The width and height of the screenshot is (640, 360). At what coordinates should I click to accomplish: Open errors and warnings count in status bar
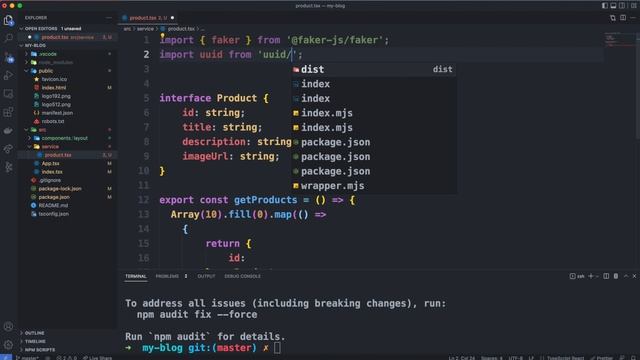[x=66, y=358]
